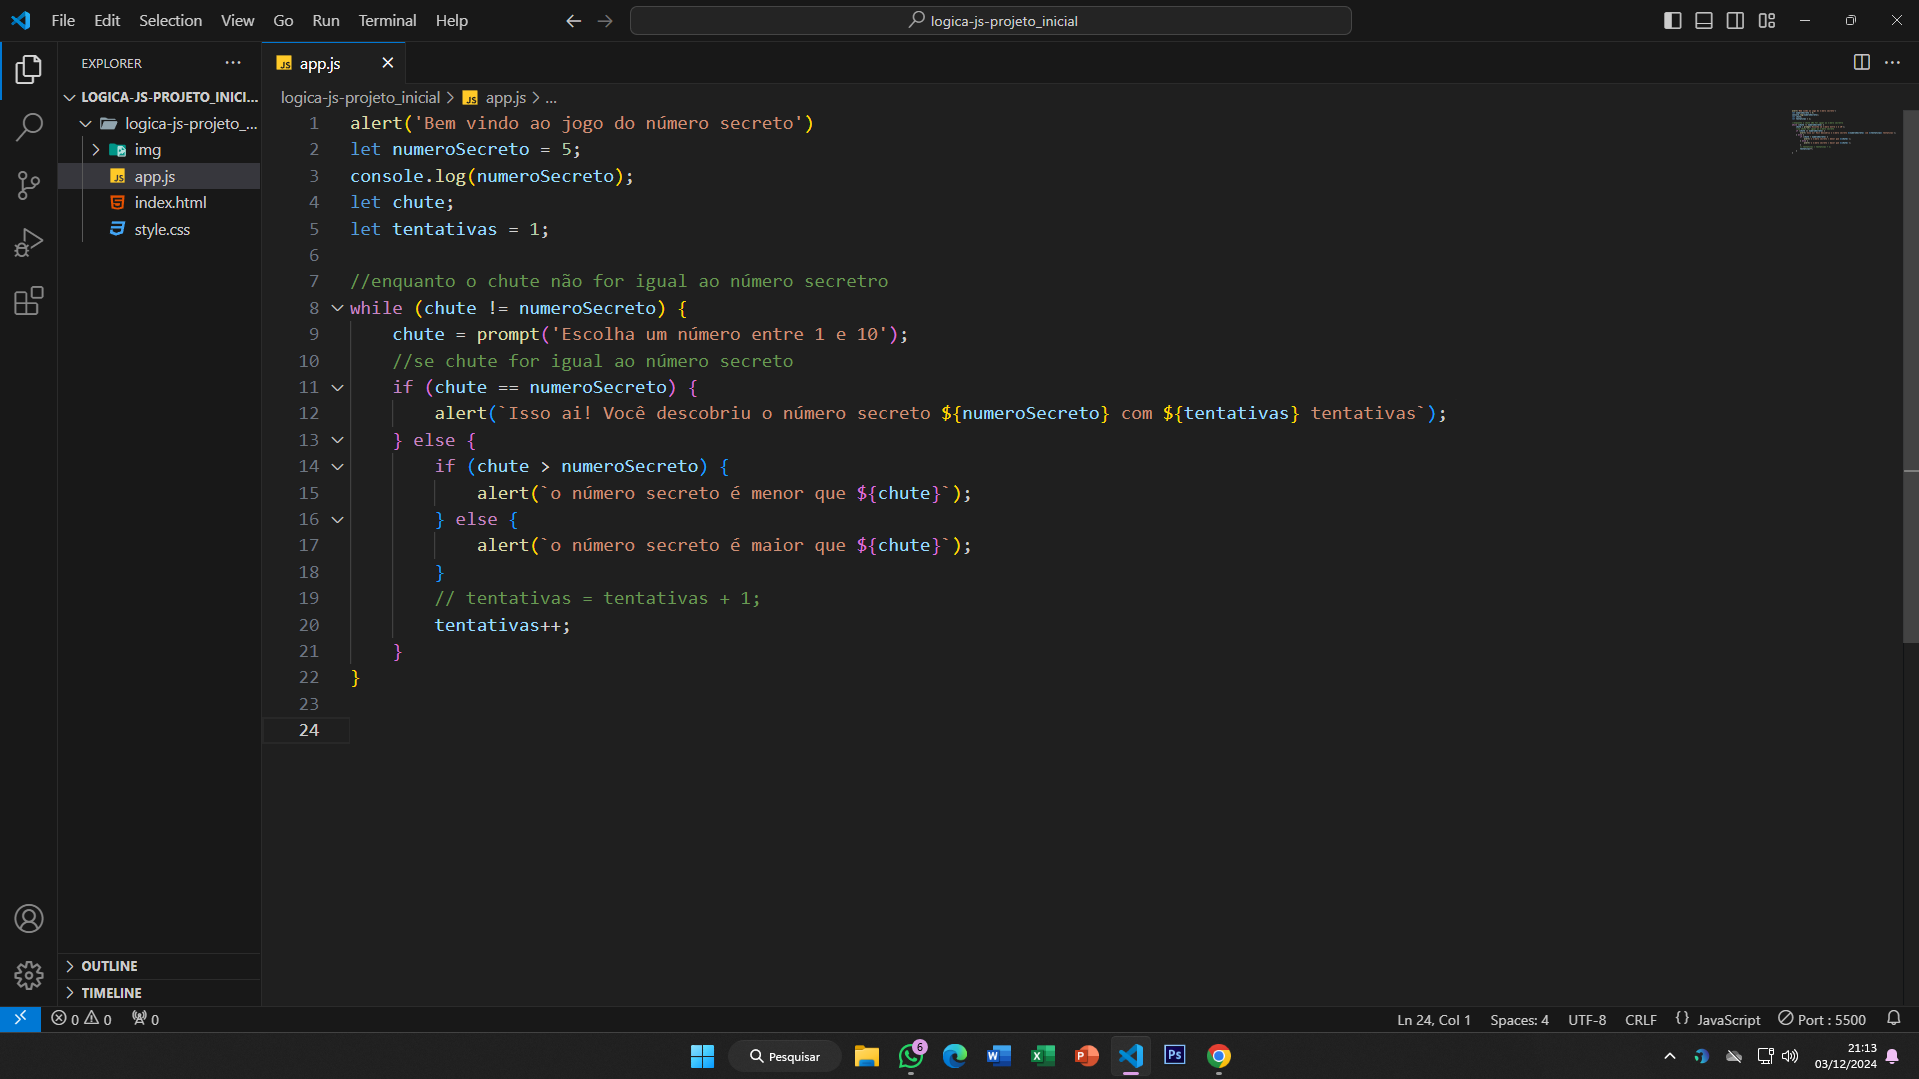
Task: Expand the TIMELINE section
Action: point(160,993)
